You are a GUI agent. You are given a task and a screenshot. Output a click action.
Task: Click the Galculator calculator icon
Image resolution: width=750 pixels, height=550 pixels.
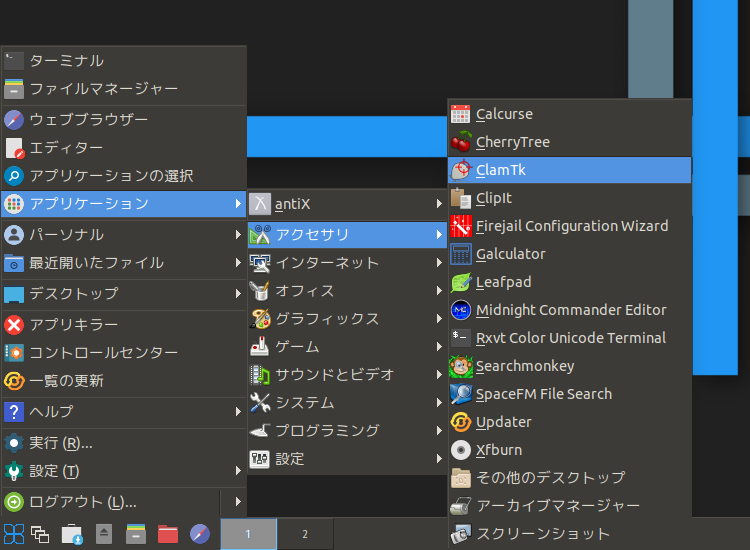pyautogui.click(x=461, y=254)
